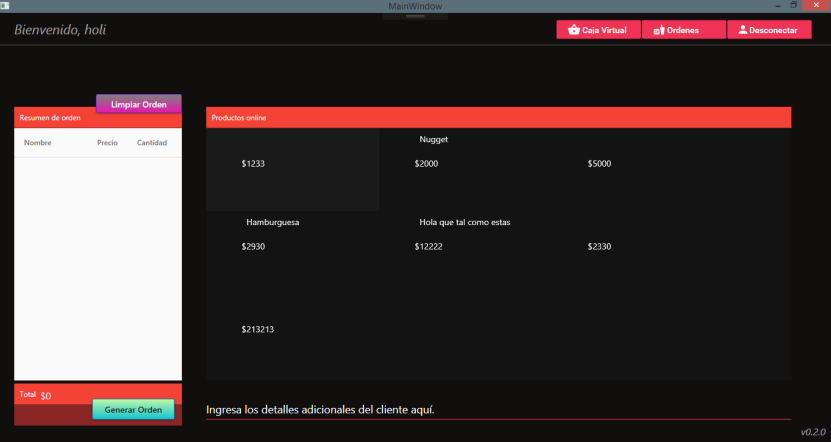The width and height of the screenshot is (831, 442).
Task: Click the $2930 price text
Action: (x=253, y=246)
